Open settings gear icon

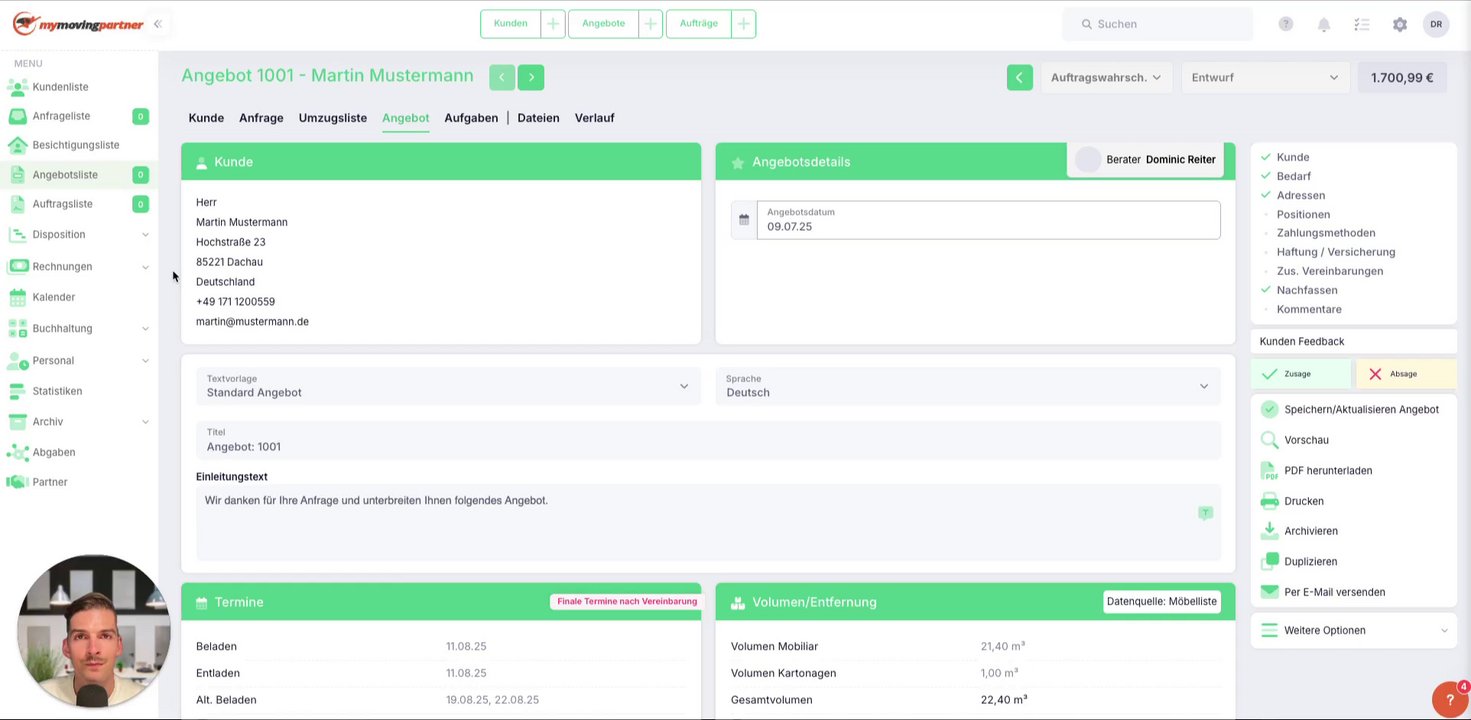tap(1400, 24)
